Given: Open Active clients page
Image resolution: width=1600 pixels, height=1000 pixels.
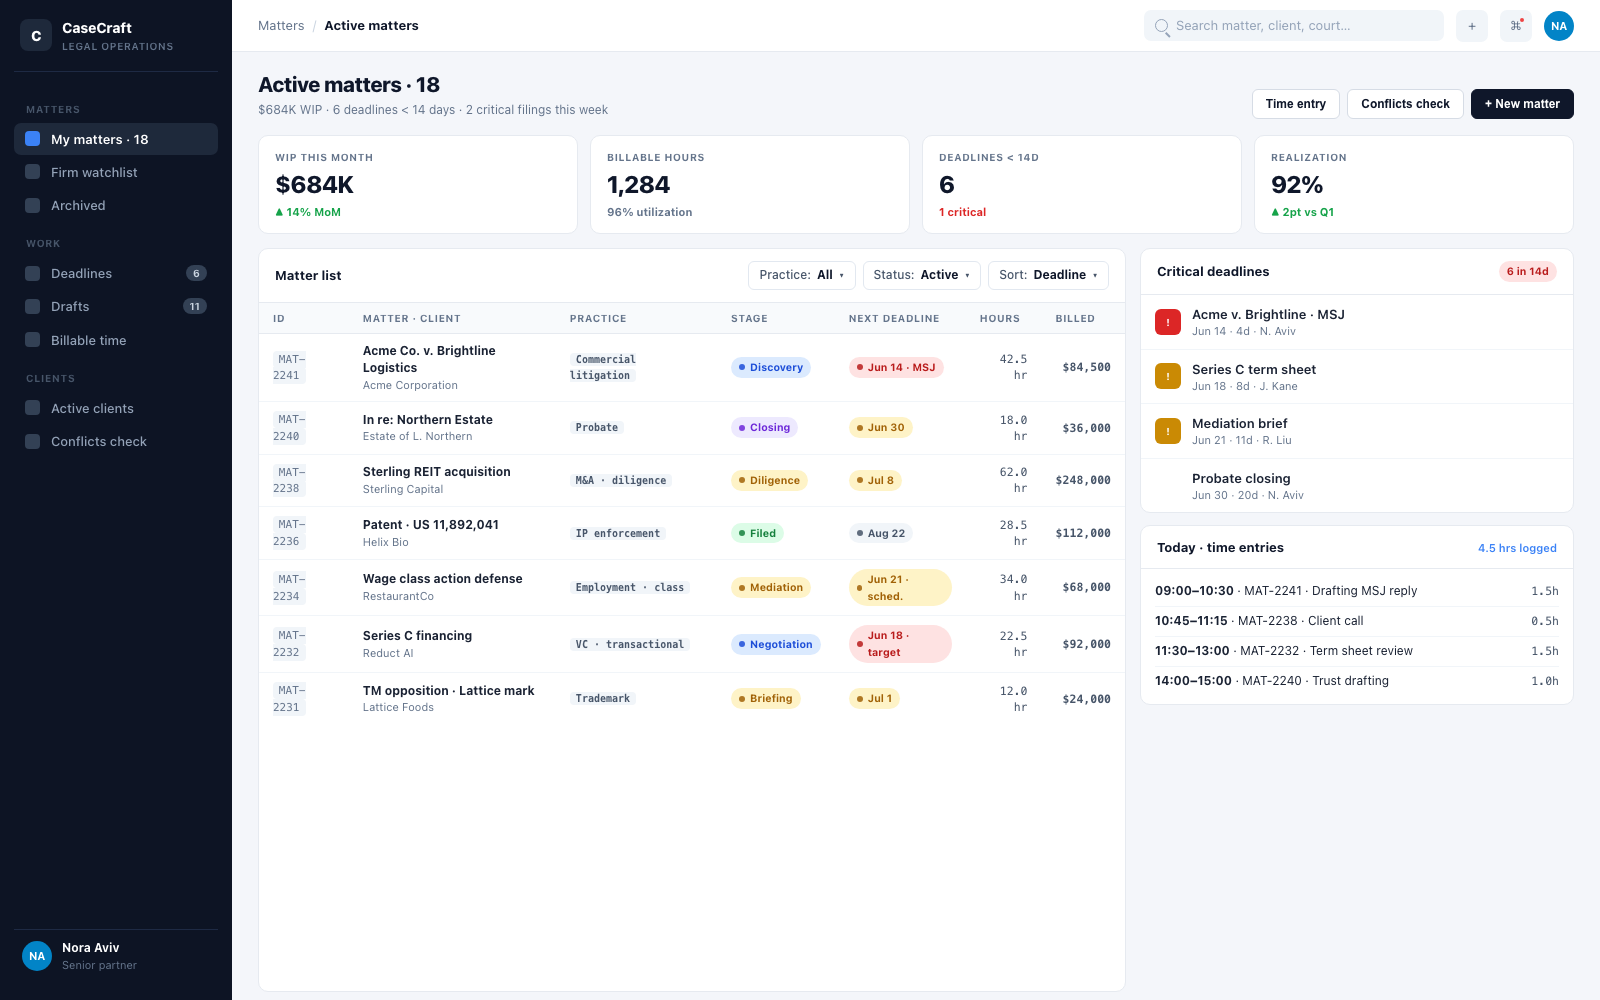Looking at the screenshot, I should coord(116,408).
